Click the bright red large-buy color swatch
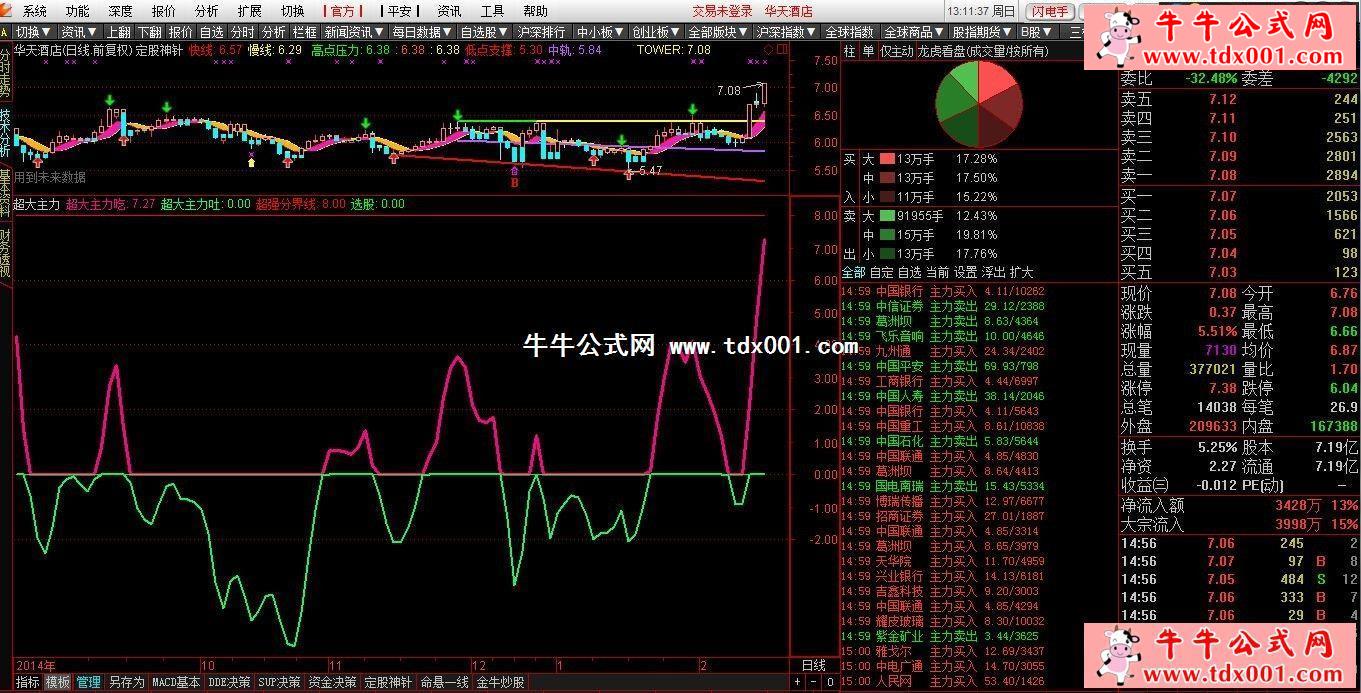 tap(886, 159)
